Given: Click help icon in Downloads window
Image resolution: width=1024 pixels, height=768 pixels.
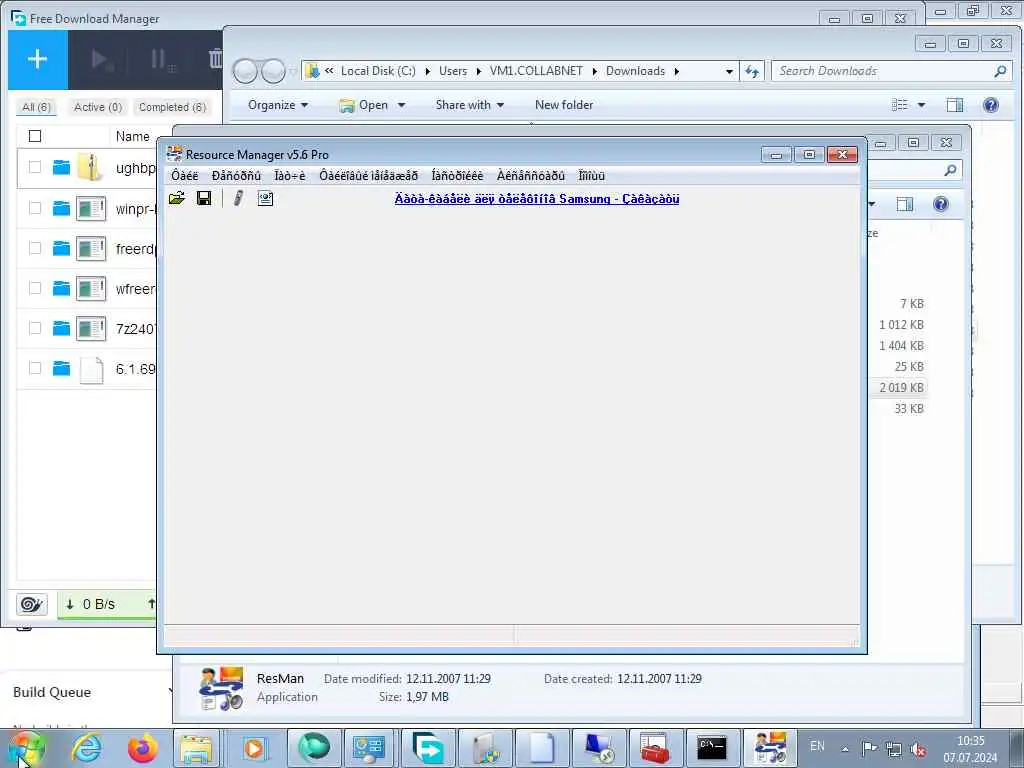Looking at the screenshot, I should click(991, 105).
